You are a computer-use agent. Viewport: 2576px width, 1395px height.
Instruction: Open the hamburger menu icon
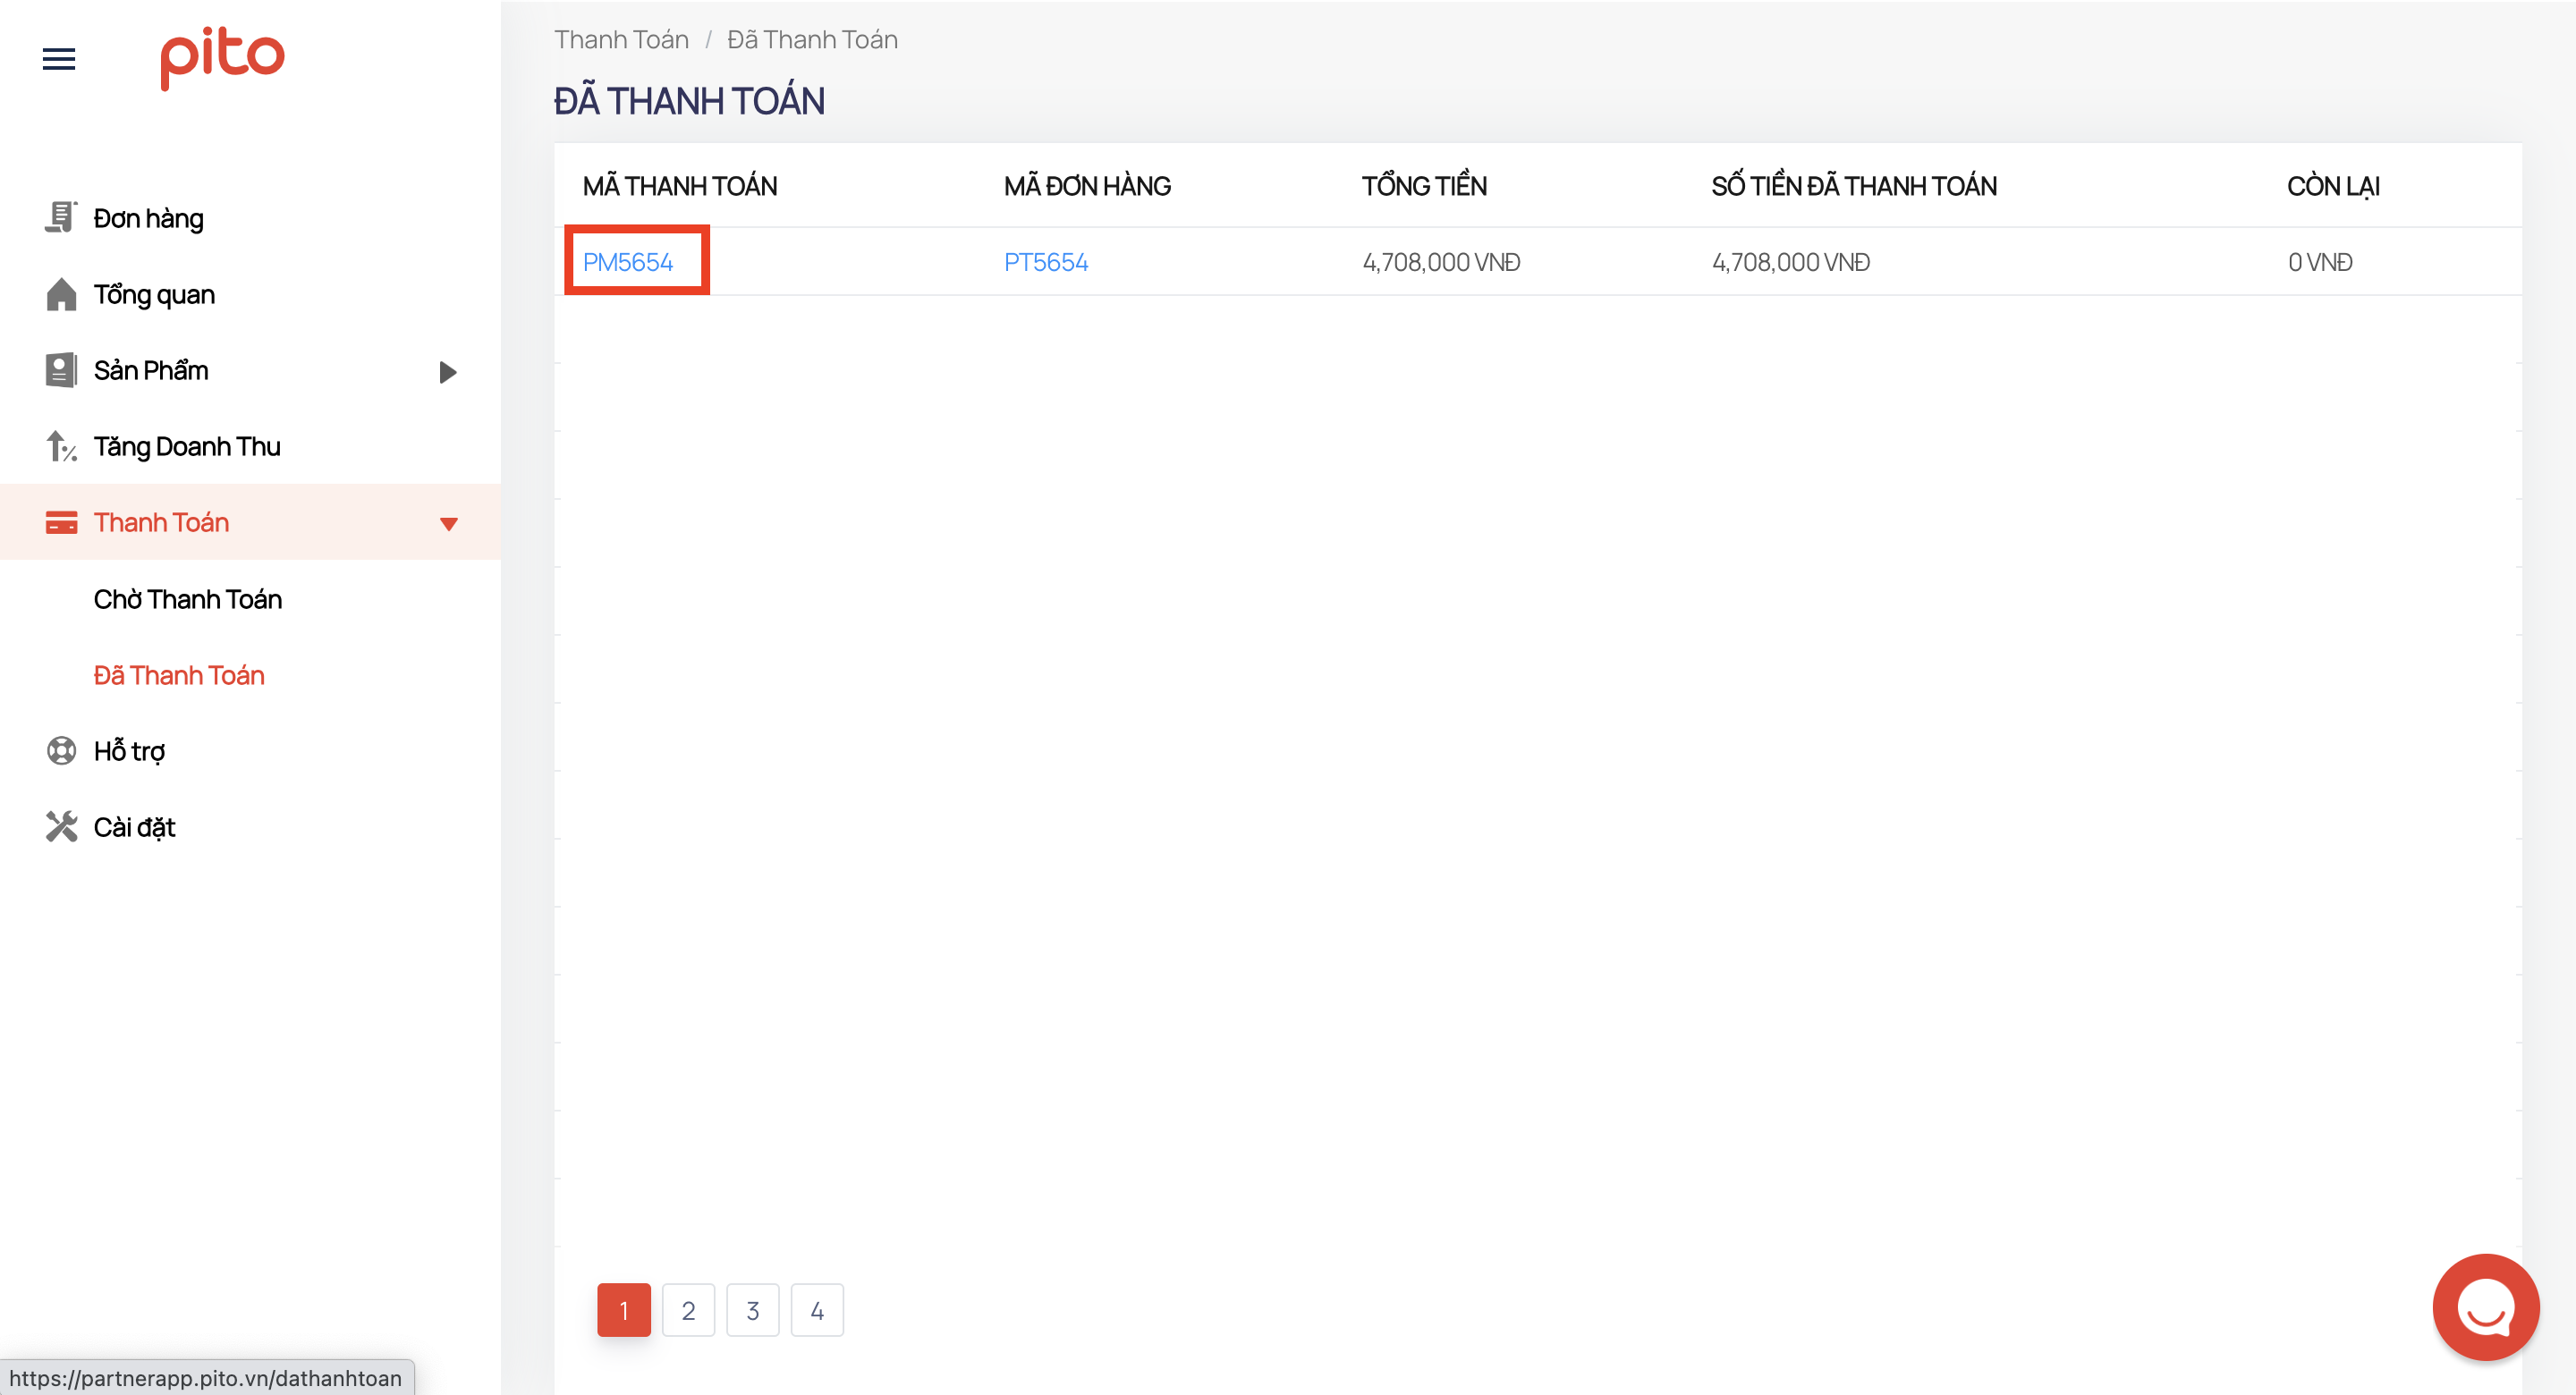click(59, 59)
